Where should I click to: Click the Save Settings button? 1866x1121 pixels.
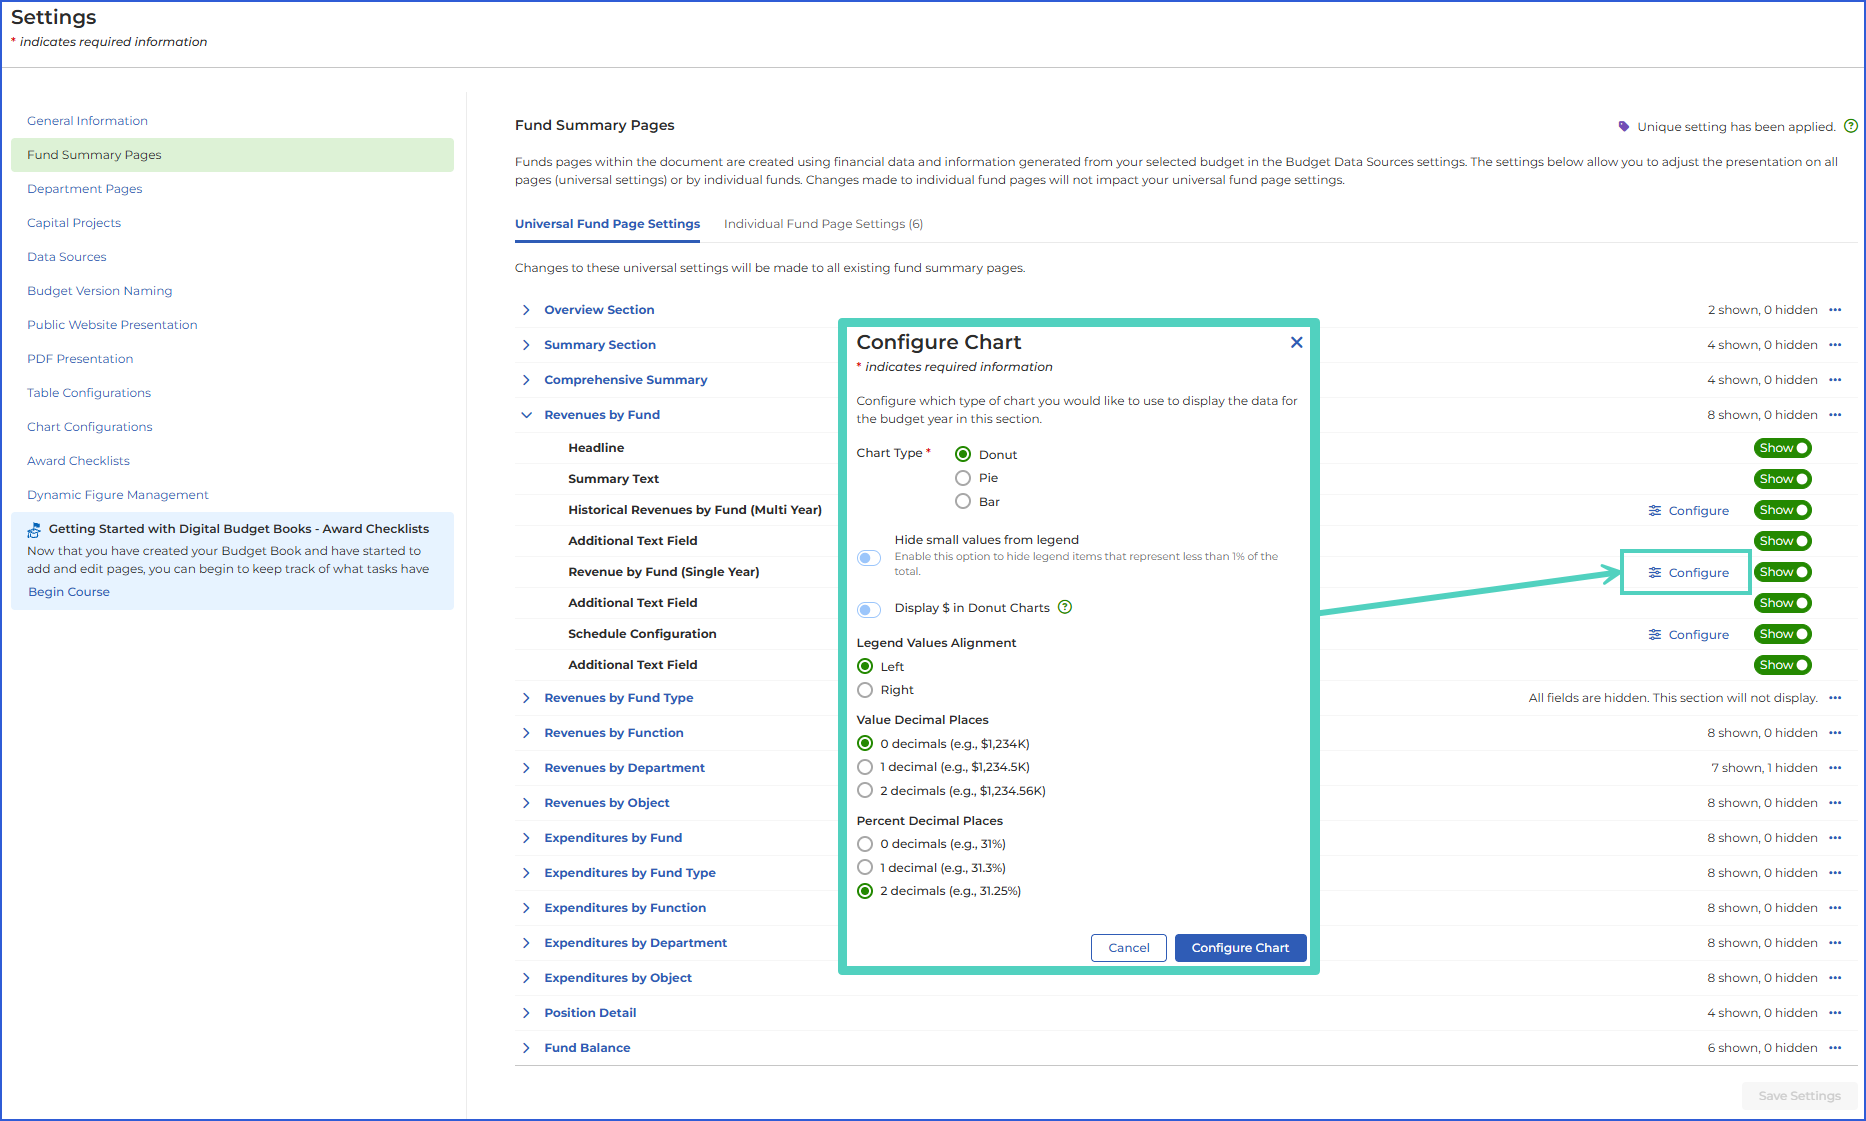point(1799,1096)
